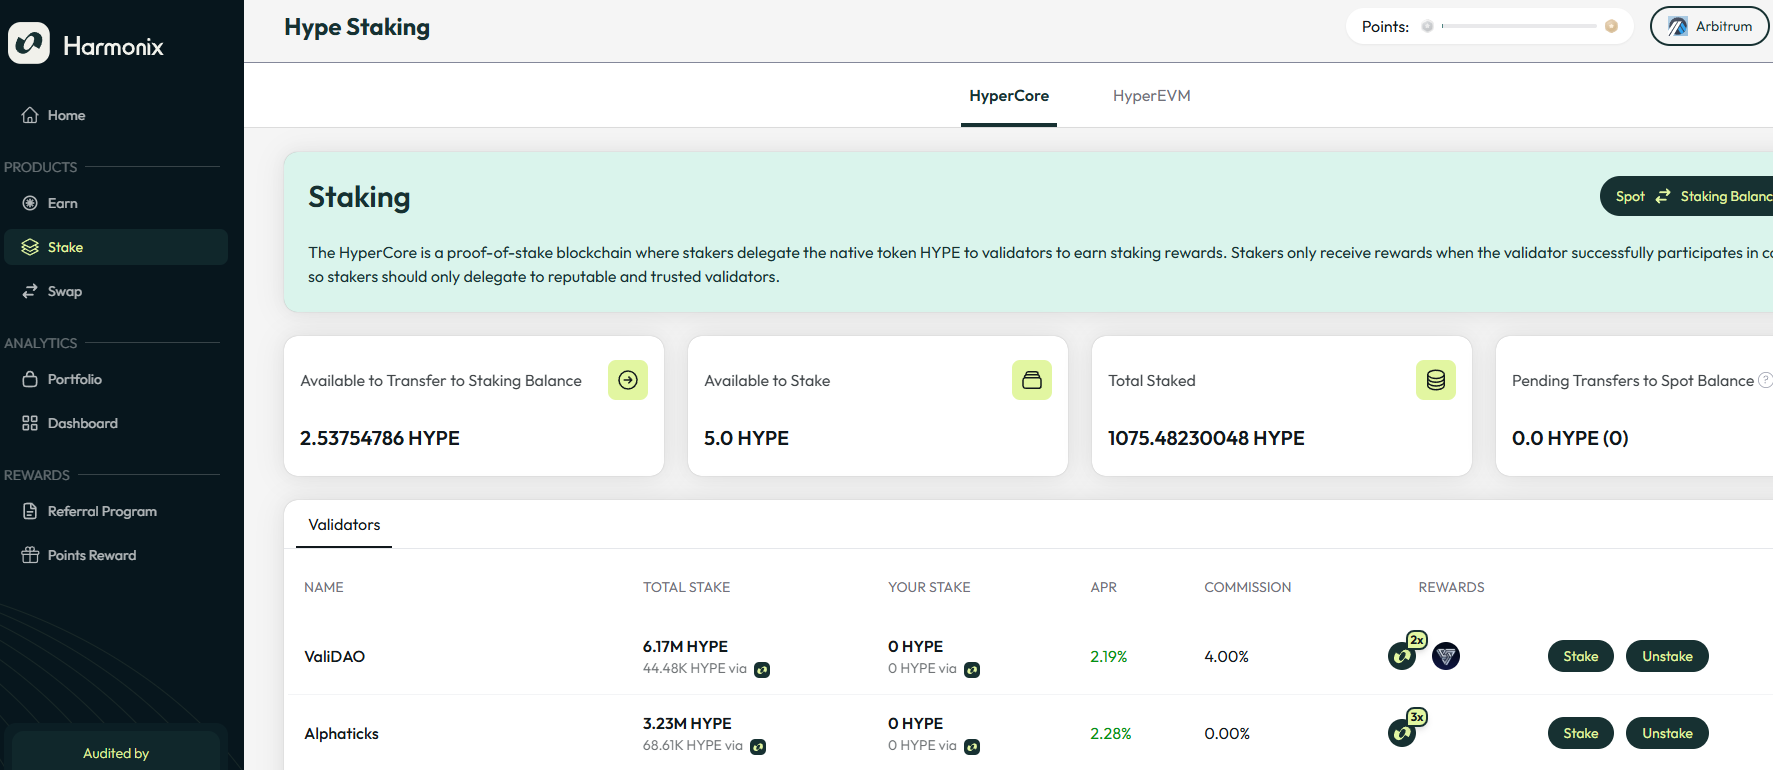Viewport: 1773px width, 770px height.
Task: Click the 1075.48230048 HYPE total staked value
Action: click(1206, 438)
